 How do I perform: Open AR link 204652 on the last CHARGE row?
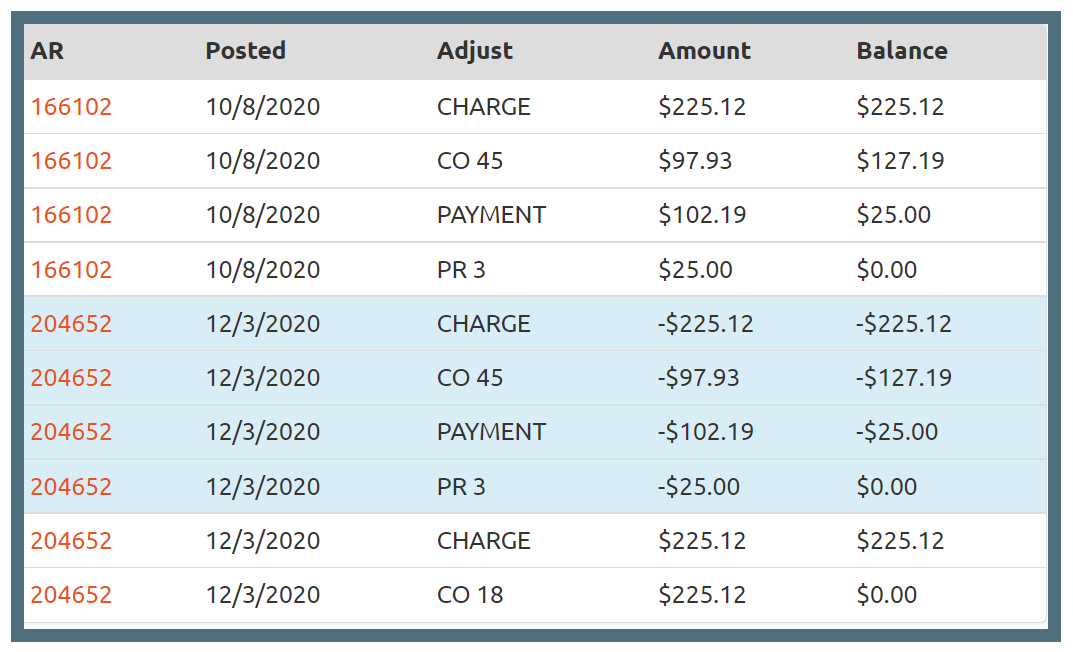pyautogui.click(x=71, y=541)
